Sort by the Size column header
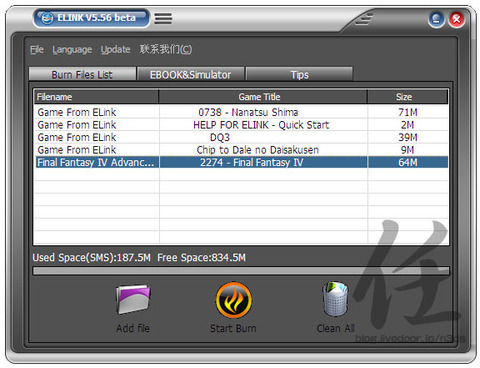The image size is (480, 368). coord(408,97)
